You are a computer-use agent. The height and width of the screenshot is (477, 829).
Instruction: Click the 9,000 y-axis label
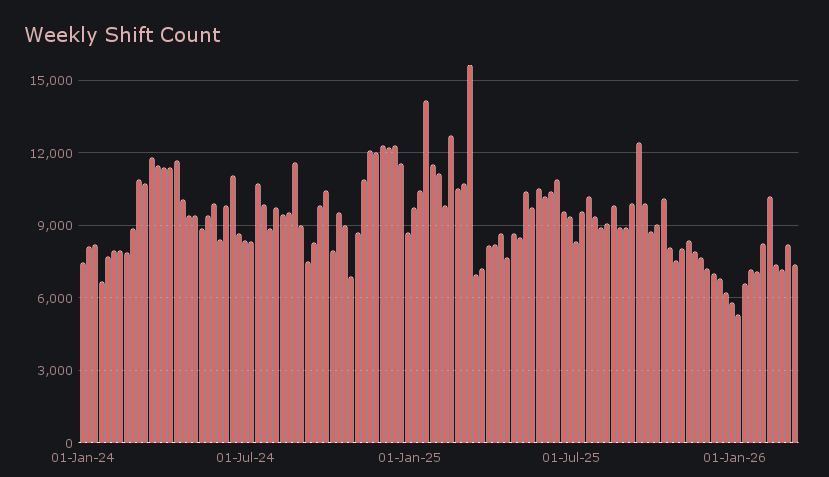point(54,225)
